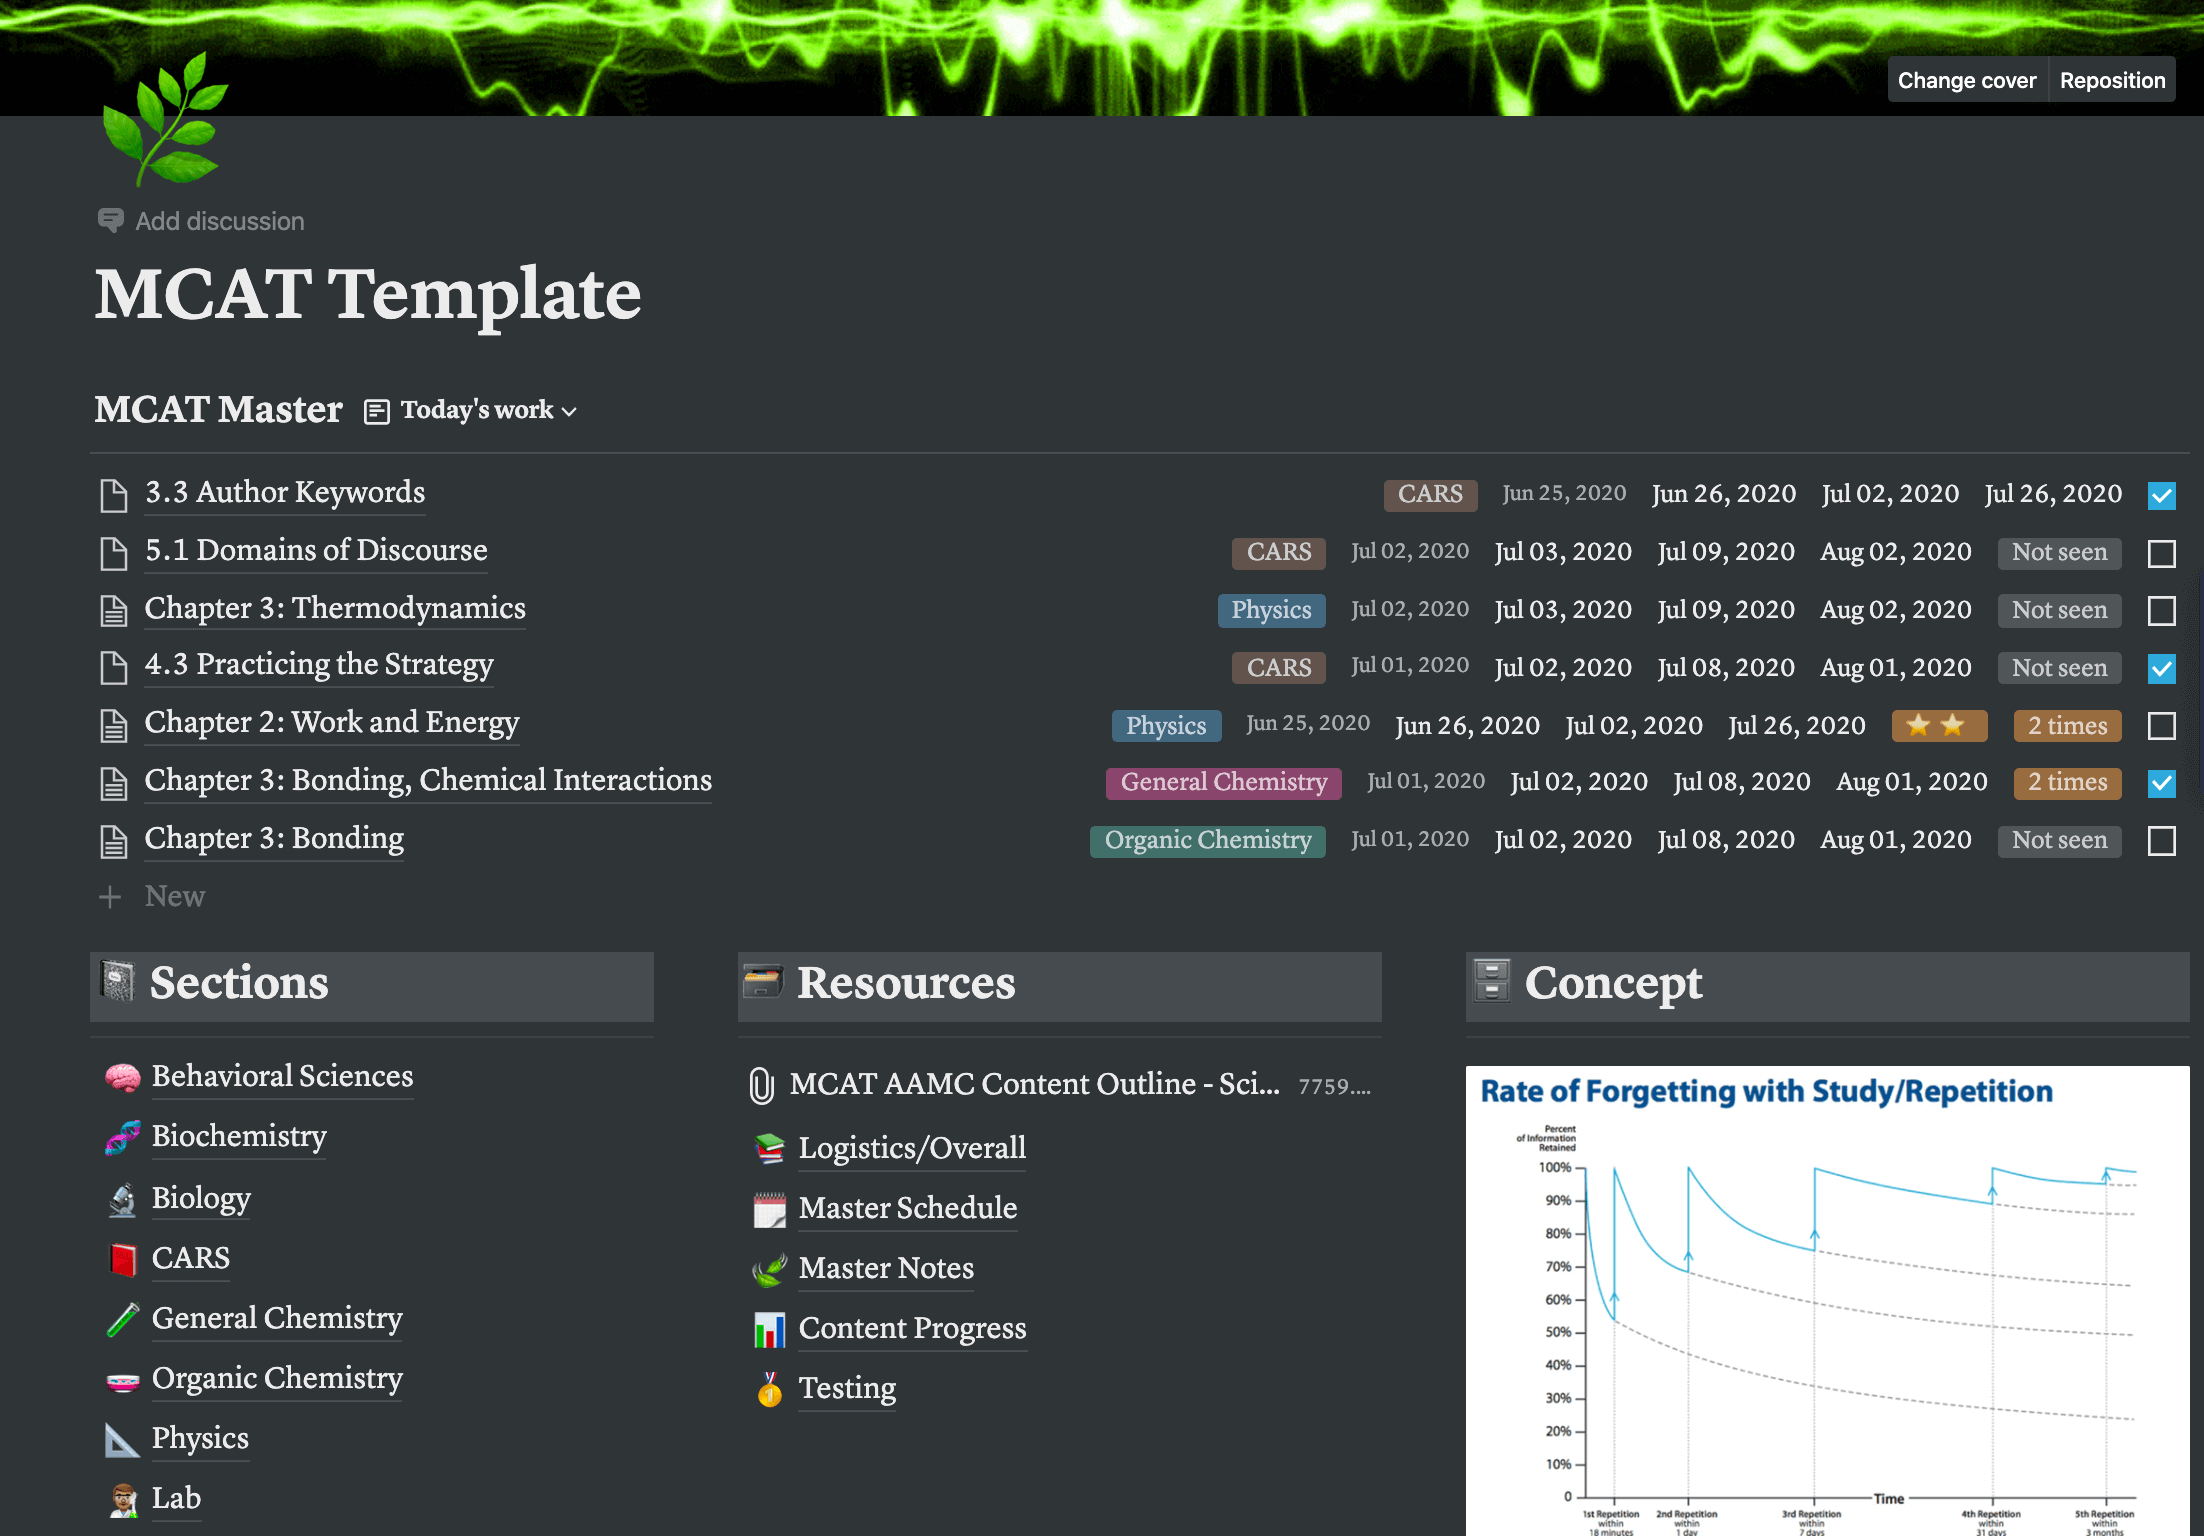Click the Add discussion speech bubble icon
The width and height of the screenshot is (2204, 1536).
coord(111,220)
